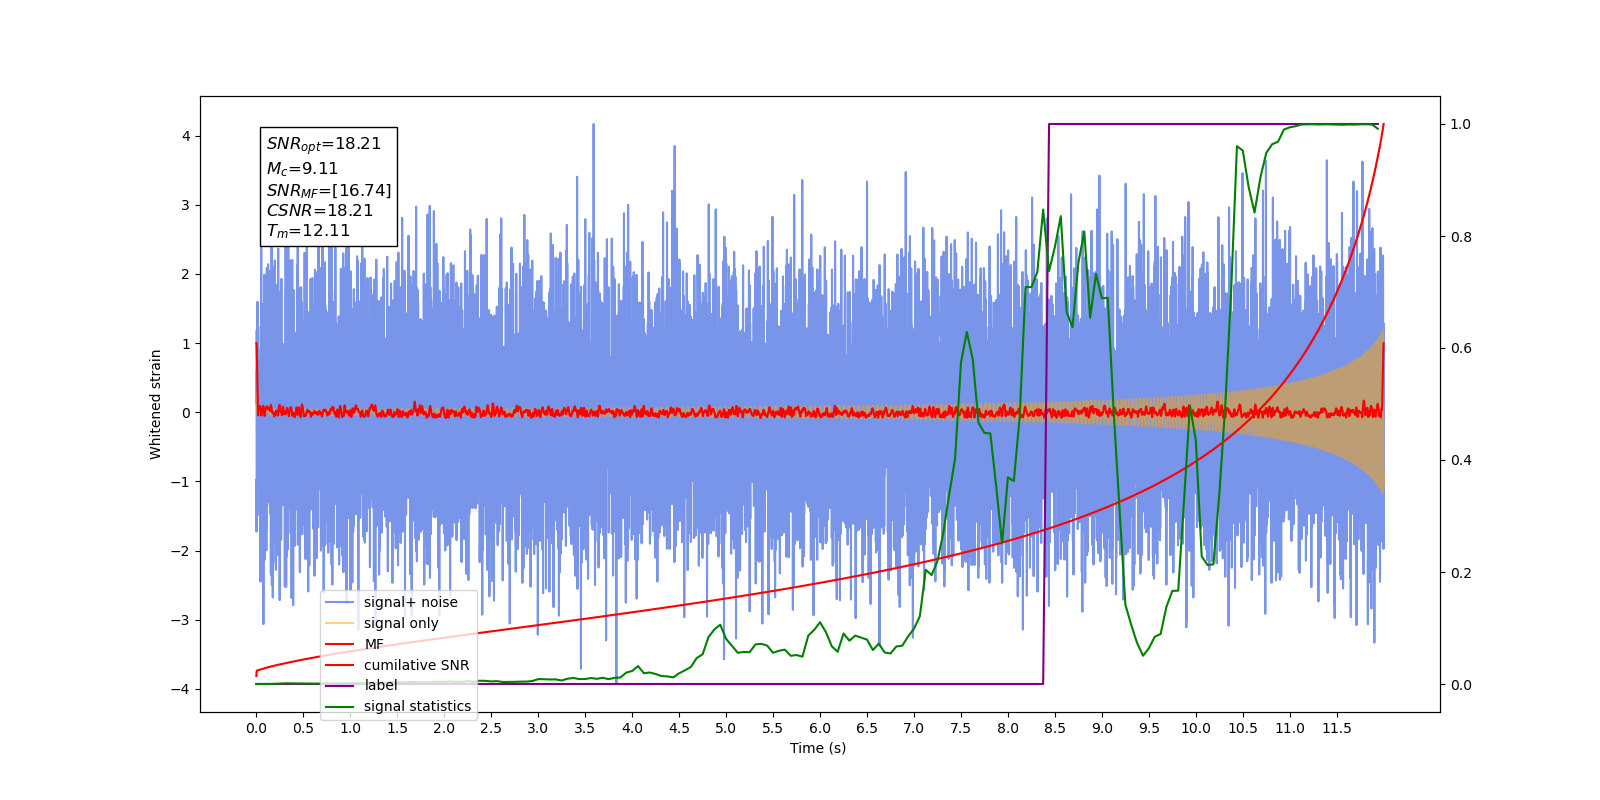This screenshot has height=800, width=1600.
Task: Click the blue line sample for signal+ noise
Action: [341, 602]
